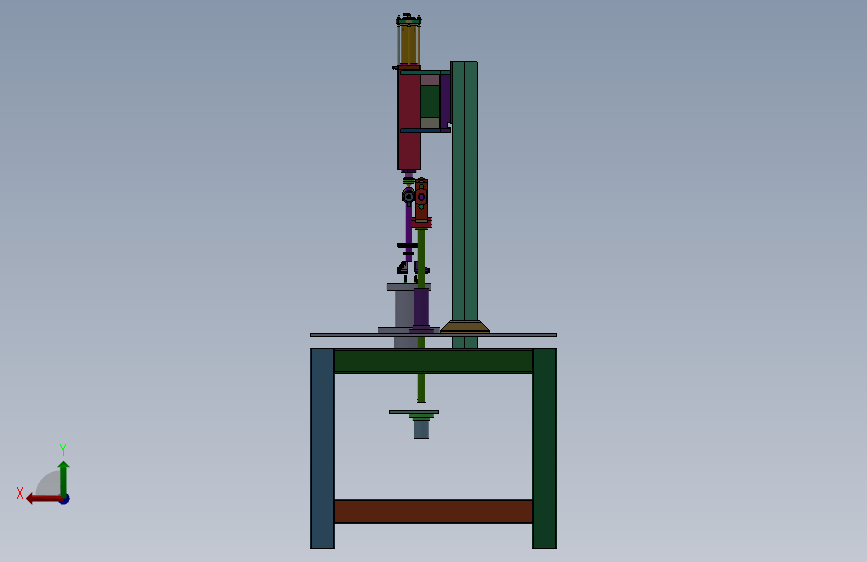Select the orange valve block below the maroon cylinder
The image size is (867, 562).
click(x=421, y=199)
